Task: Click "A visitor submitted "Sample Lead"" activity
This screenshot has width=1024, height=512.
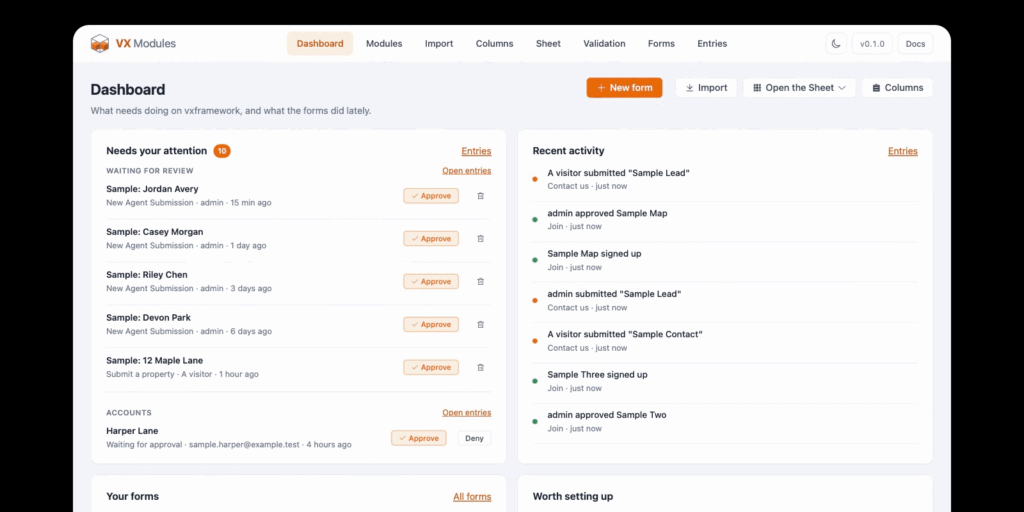Action: pyautogui.click(x=618, y=173)
